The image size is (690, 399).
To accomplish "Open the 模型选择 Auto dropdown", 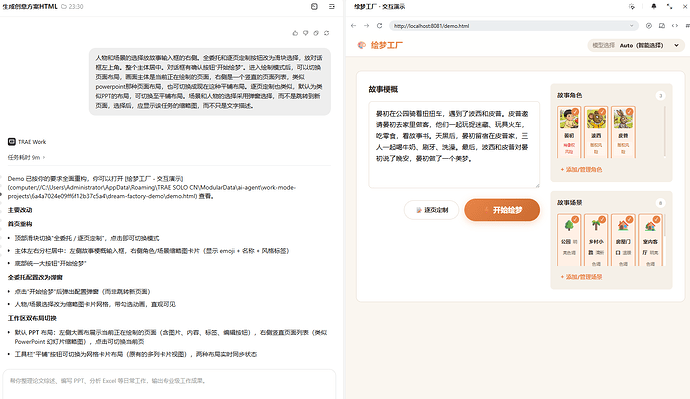I will pos(636,45).
